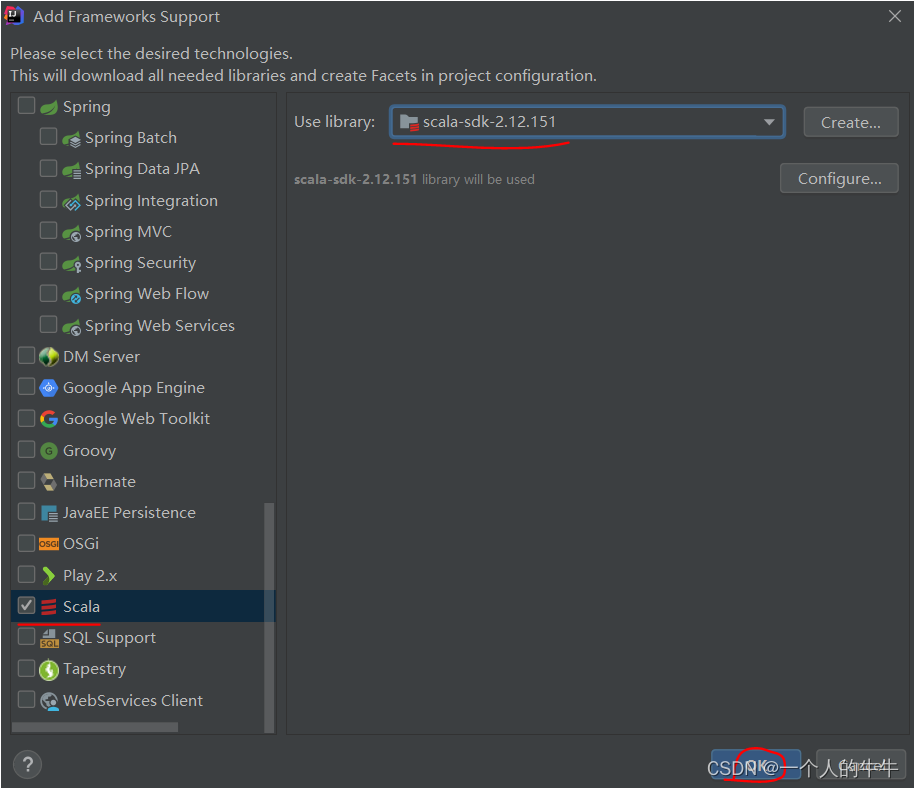This screenshot has height=789, width=915.
Task: Click the Tapestry icon
Action: 49,669
